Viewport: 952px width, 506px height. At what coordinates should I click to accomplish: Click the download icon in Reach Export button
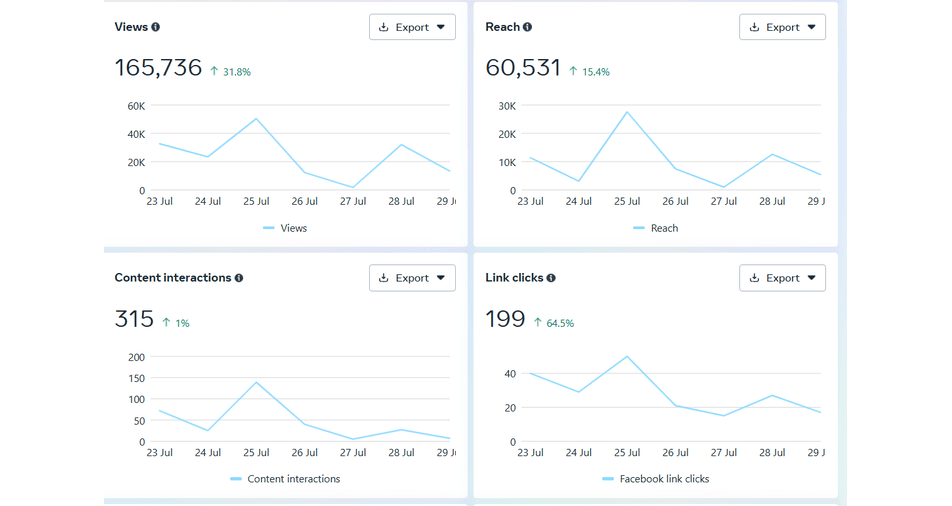pos(754,27)
